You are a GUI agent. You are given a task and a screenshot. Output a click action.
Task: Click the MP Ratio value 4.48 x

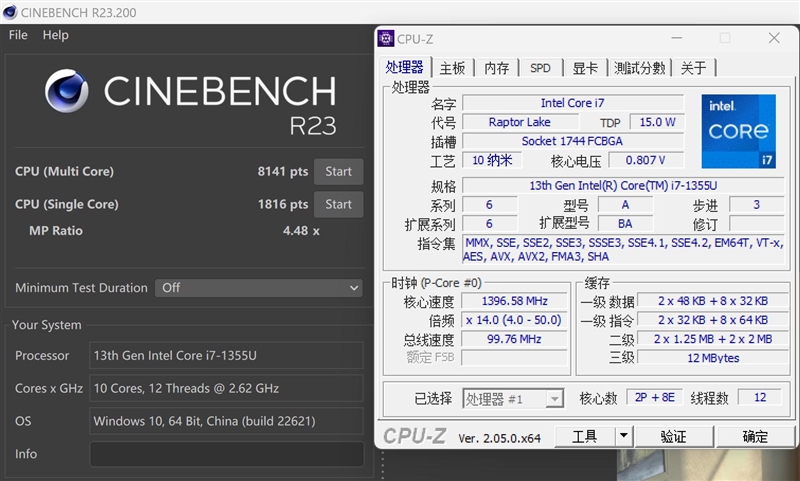[301, 231]
